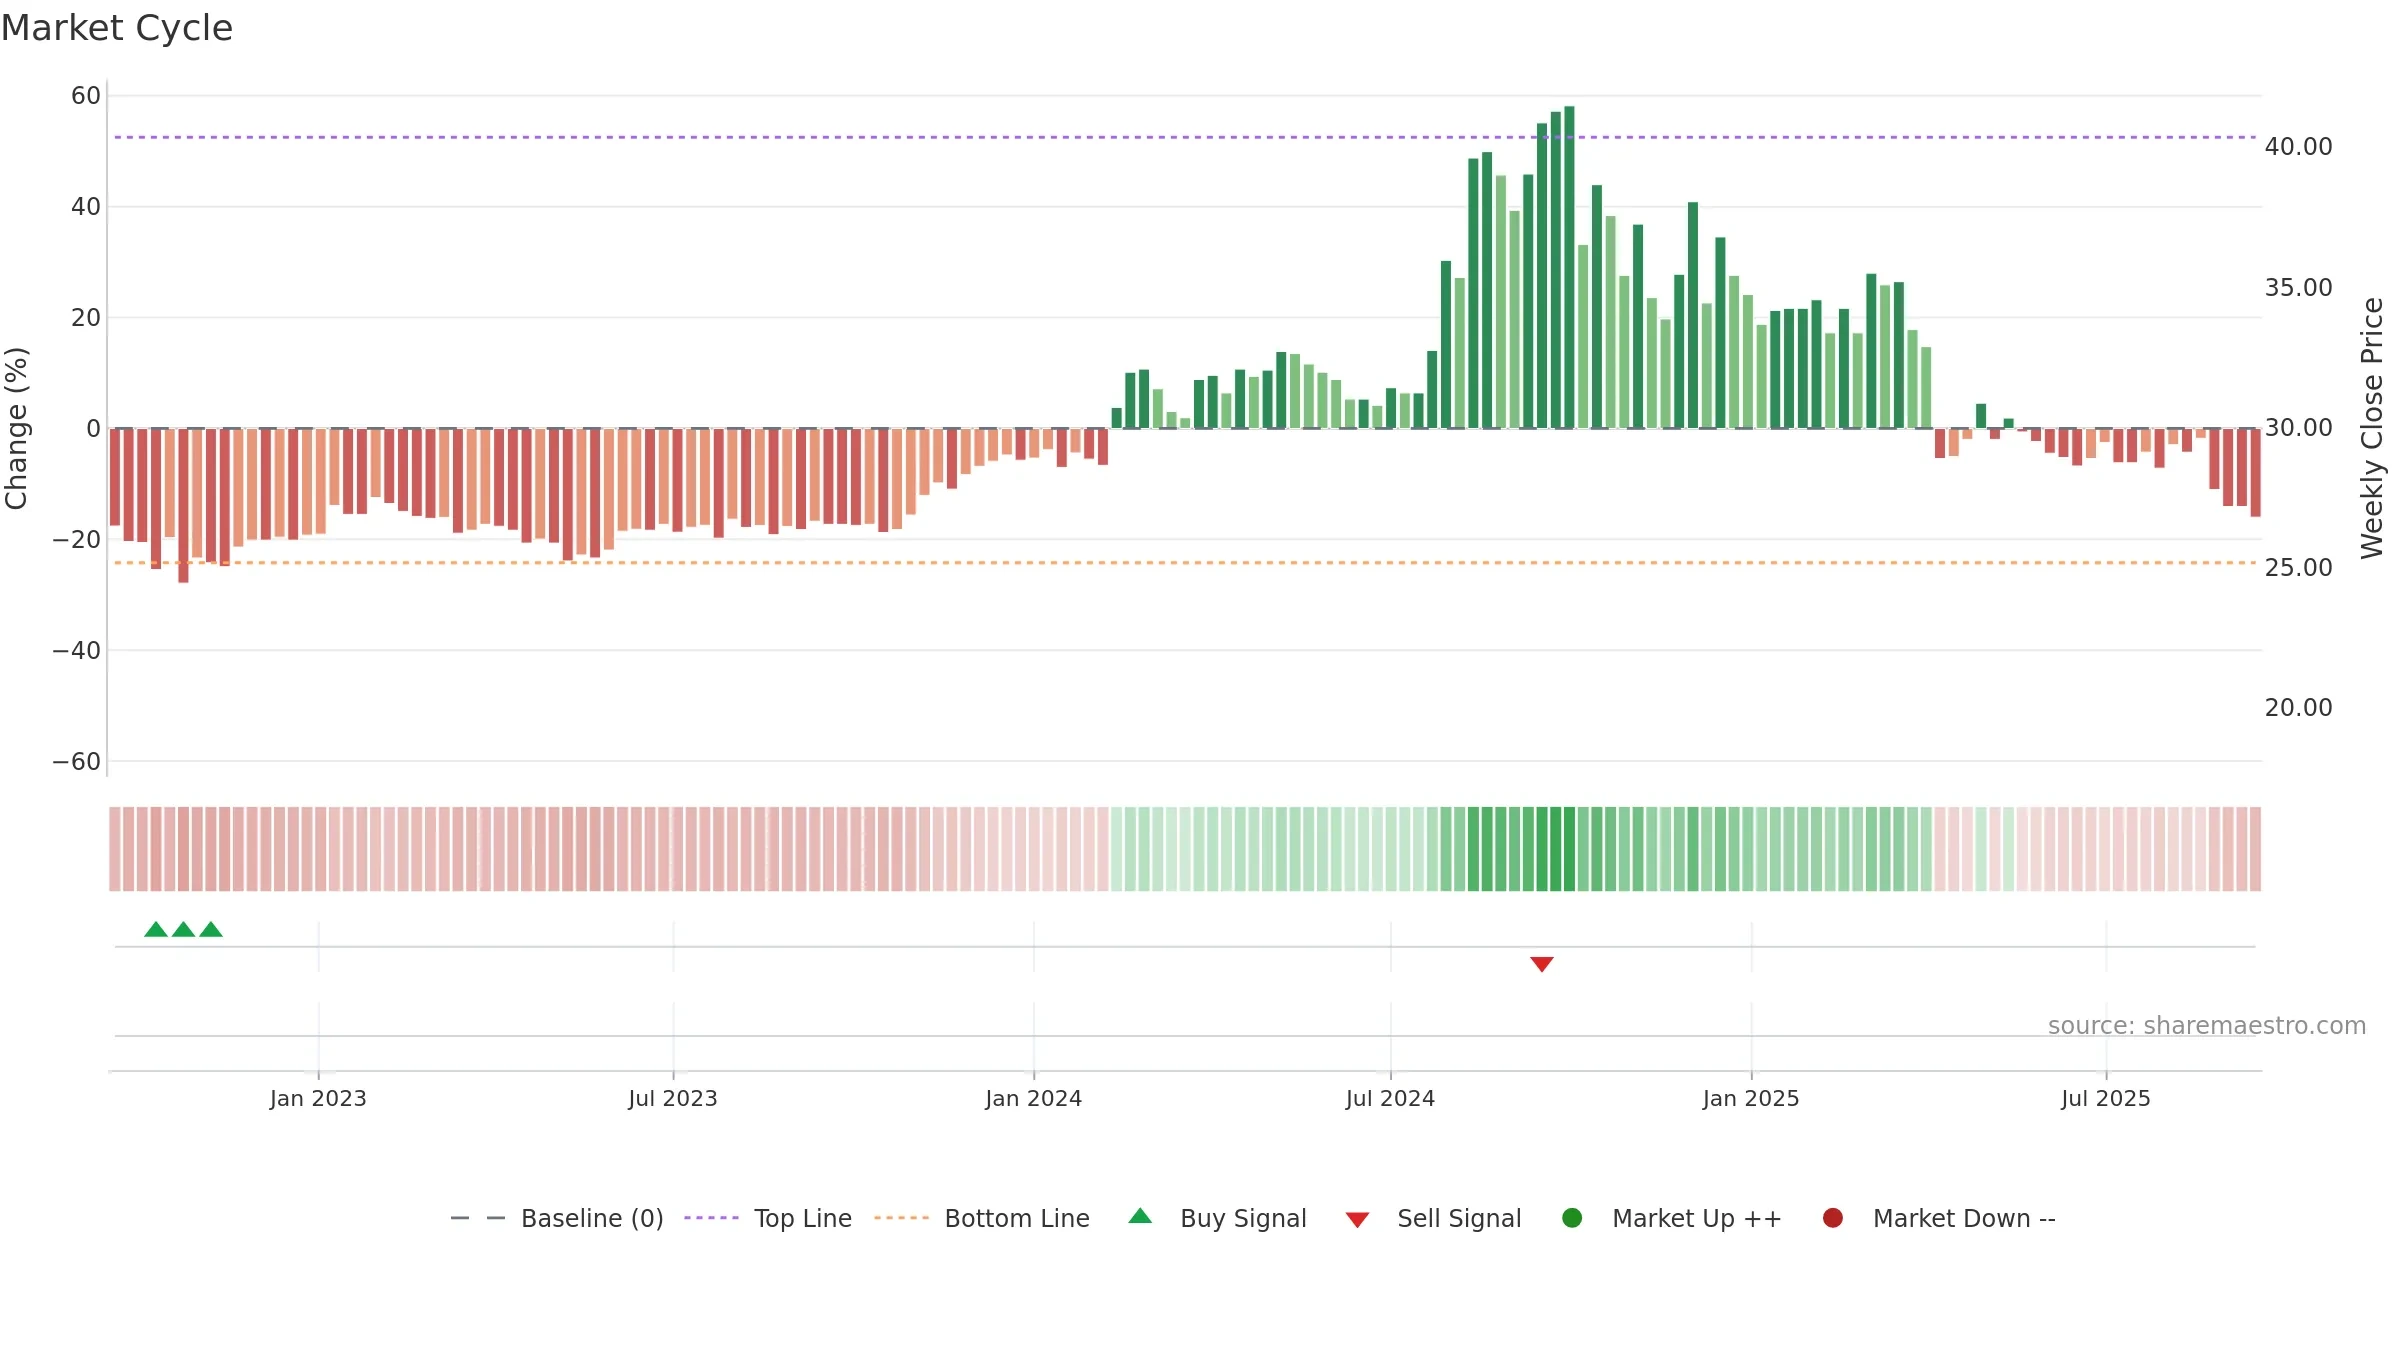The width and height of the screenshot is (2400, 1350).
Task: Click the Change (%) axis title
Action: (16, 428)
